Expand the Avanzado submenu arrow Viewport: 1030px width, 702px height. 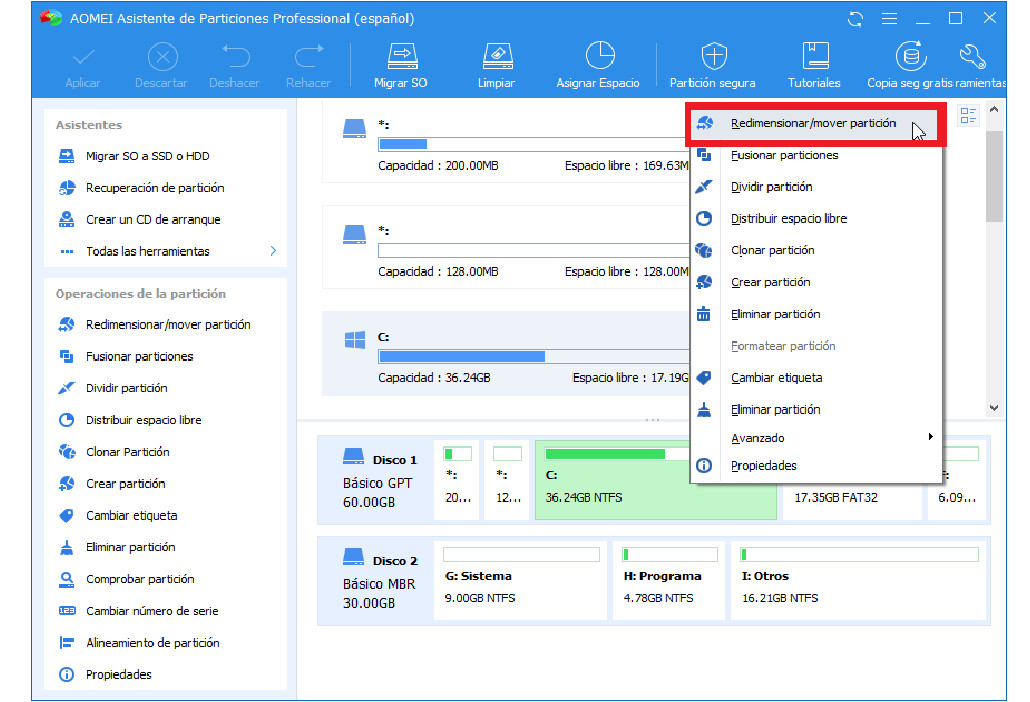coord(930,437)
